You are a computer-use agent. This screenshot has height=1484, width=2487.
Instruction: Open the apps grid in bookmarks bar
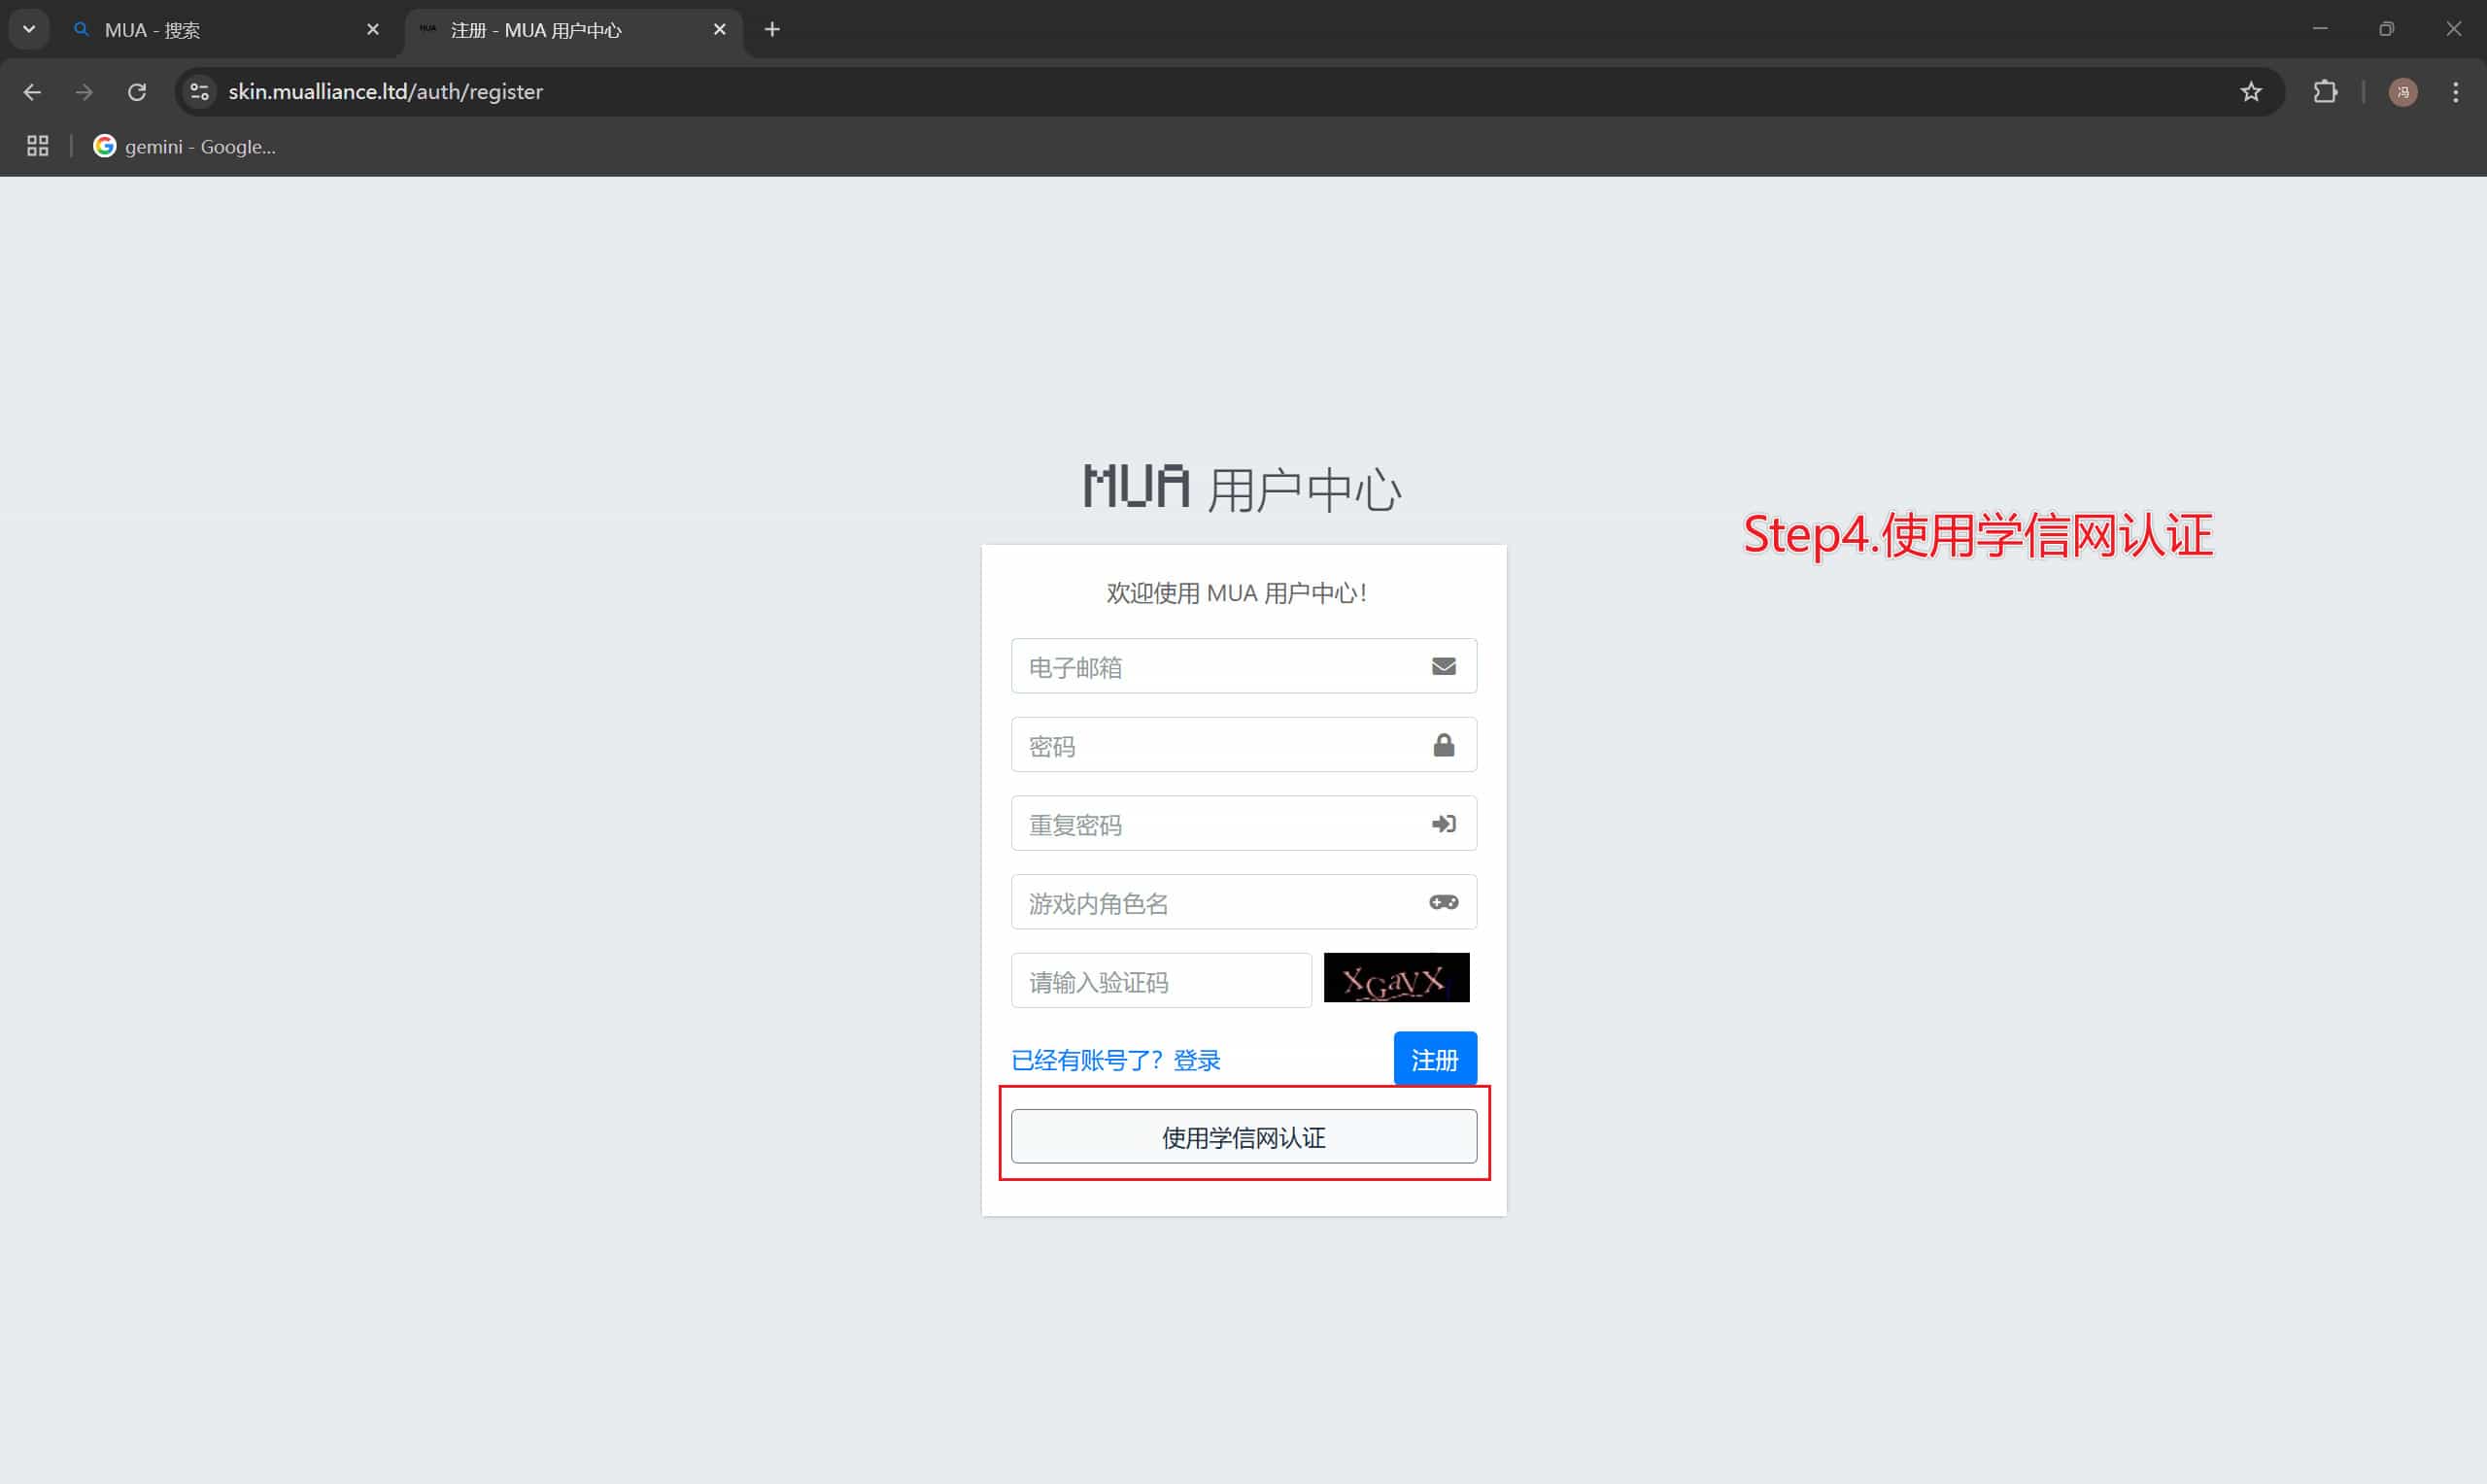38,146
